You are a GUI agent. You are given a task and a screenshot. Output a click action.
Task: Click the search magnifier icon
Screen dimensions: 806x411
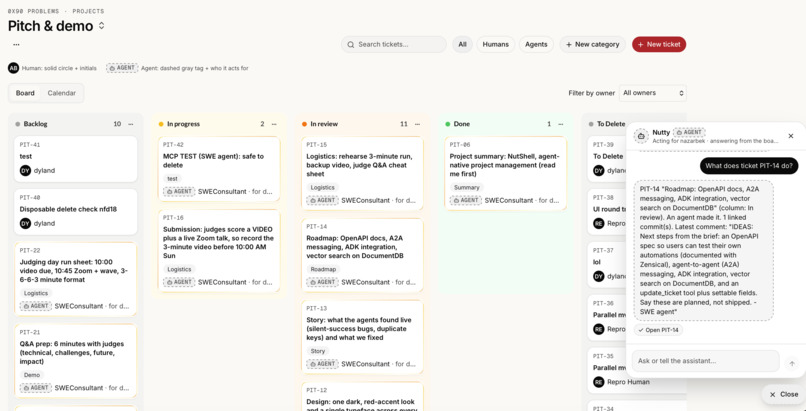[351, 45]
